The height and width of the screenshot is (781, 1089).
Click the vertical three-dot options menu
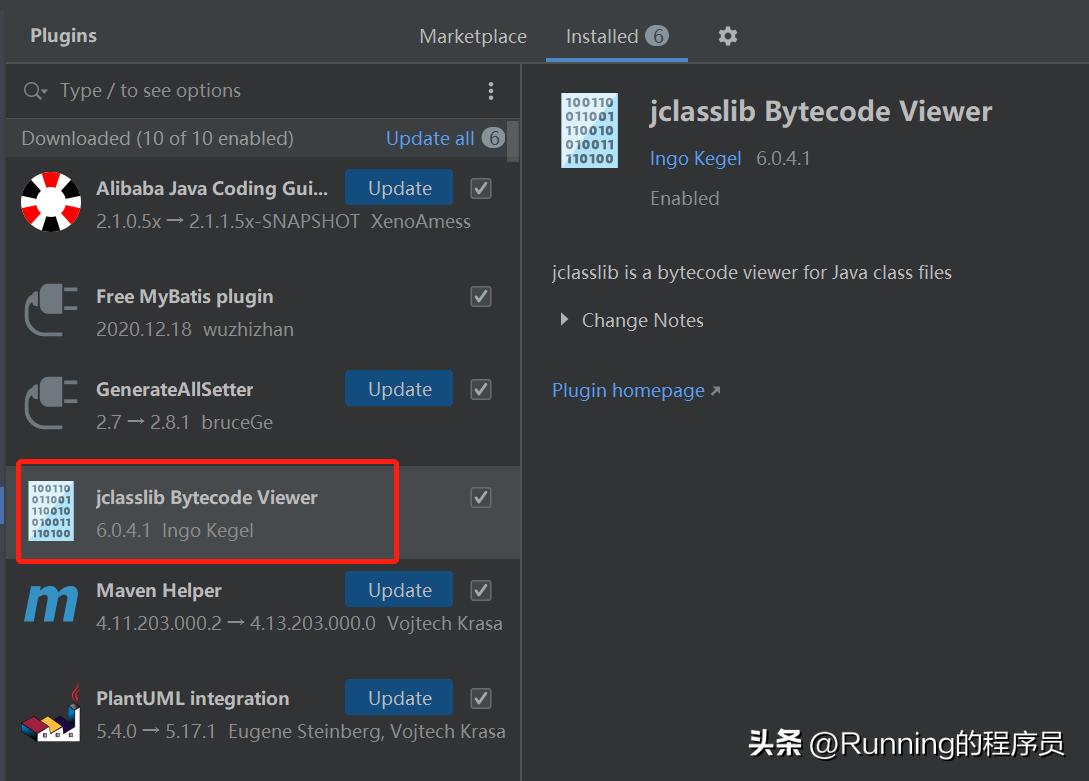point(490,91)
